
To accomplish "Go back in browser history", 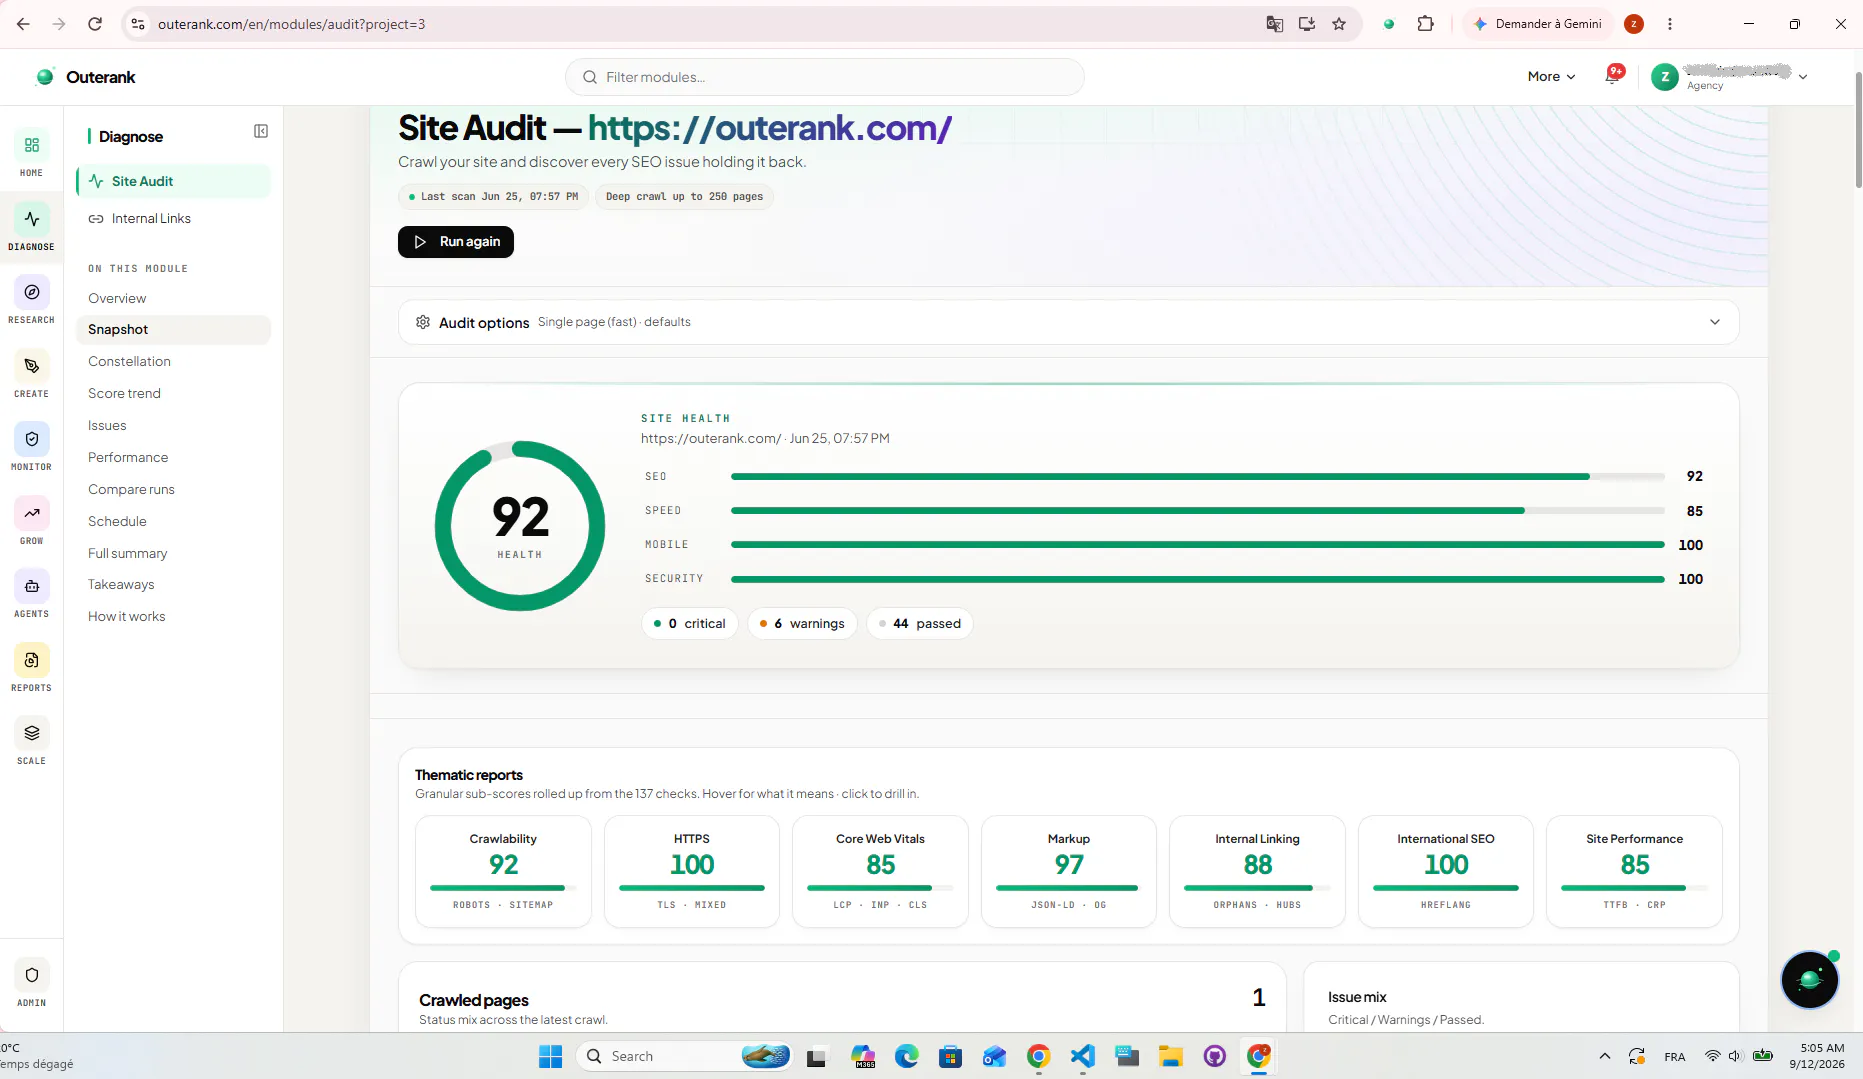I will click(x=23, y=24).
